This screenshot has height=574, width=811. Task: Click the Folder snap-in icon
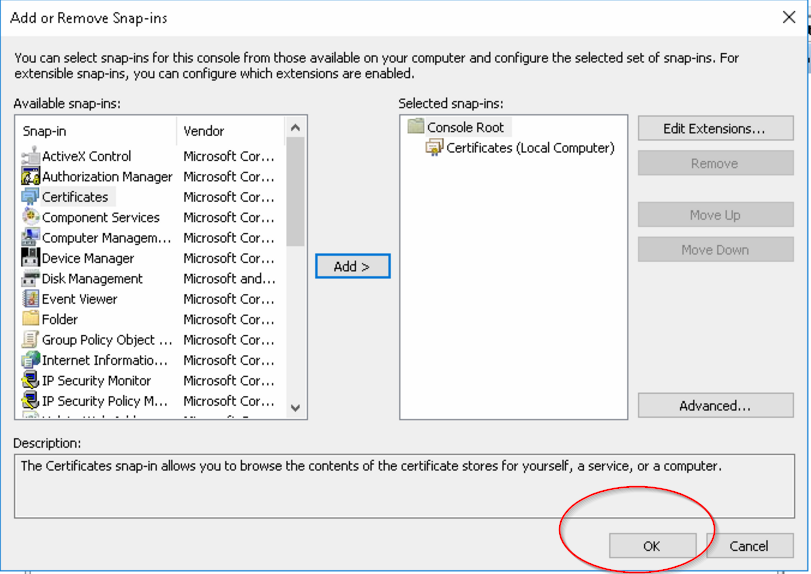coord(31,319)
